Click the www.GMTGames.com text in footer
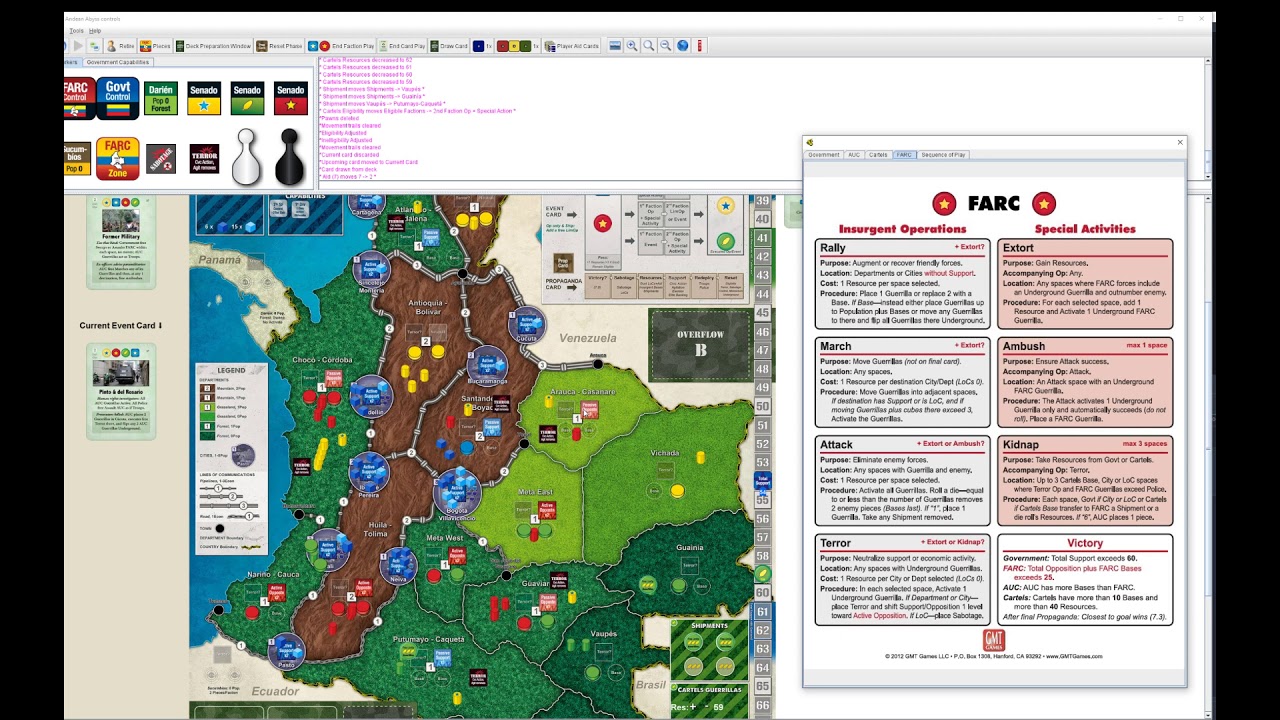The image size is (1280, 720). (1073, 656)
